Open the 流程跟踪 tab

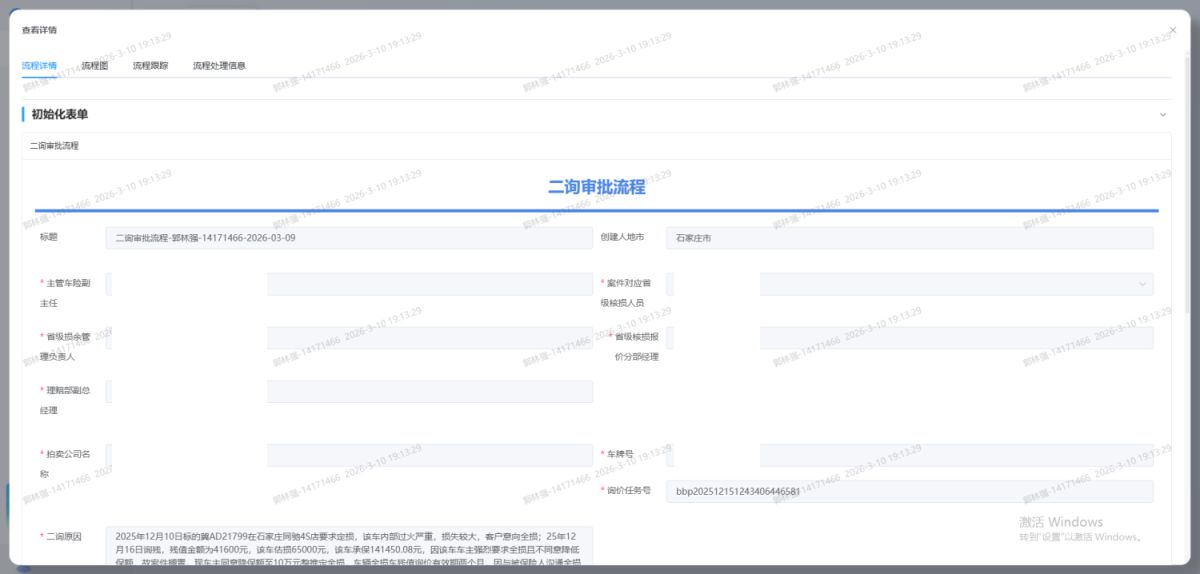pos(150,66)
